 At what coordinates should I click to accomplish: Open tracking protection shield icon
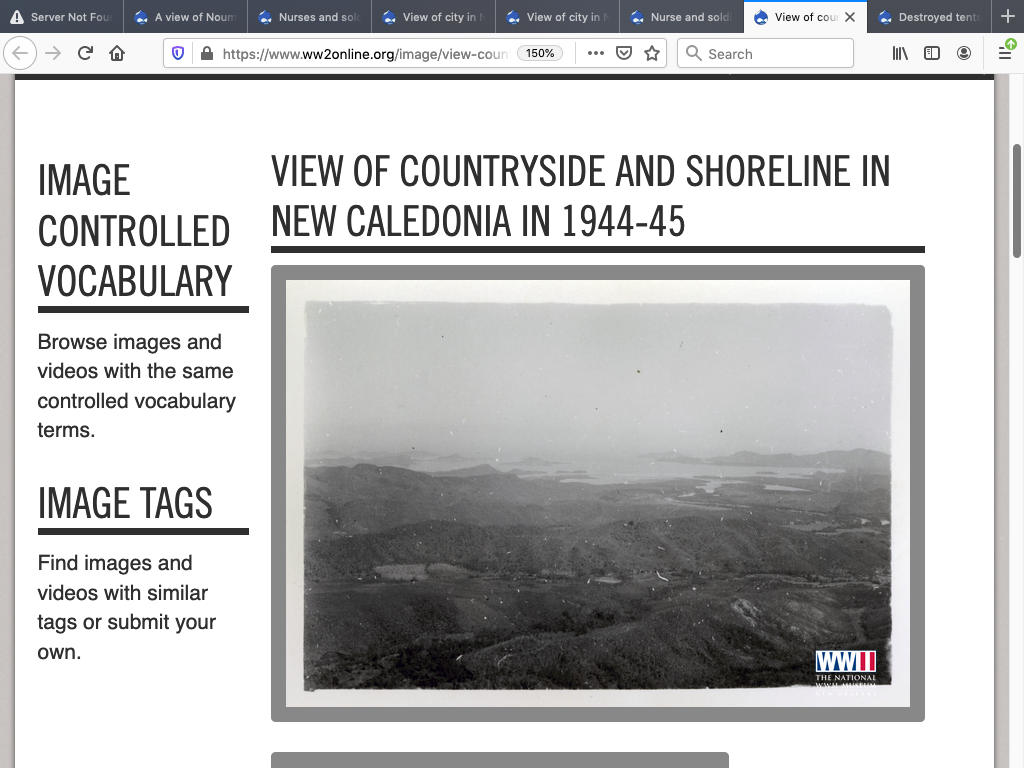tap(179, 54)
